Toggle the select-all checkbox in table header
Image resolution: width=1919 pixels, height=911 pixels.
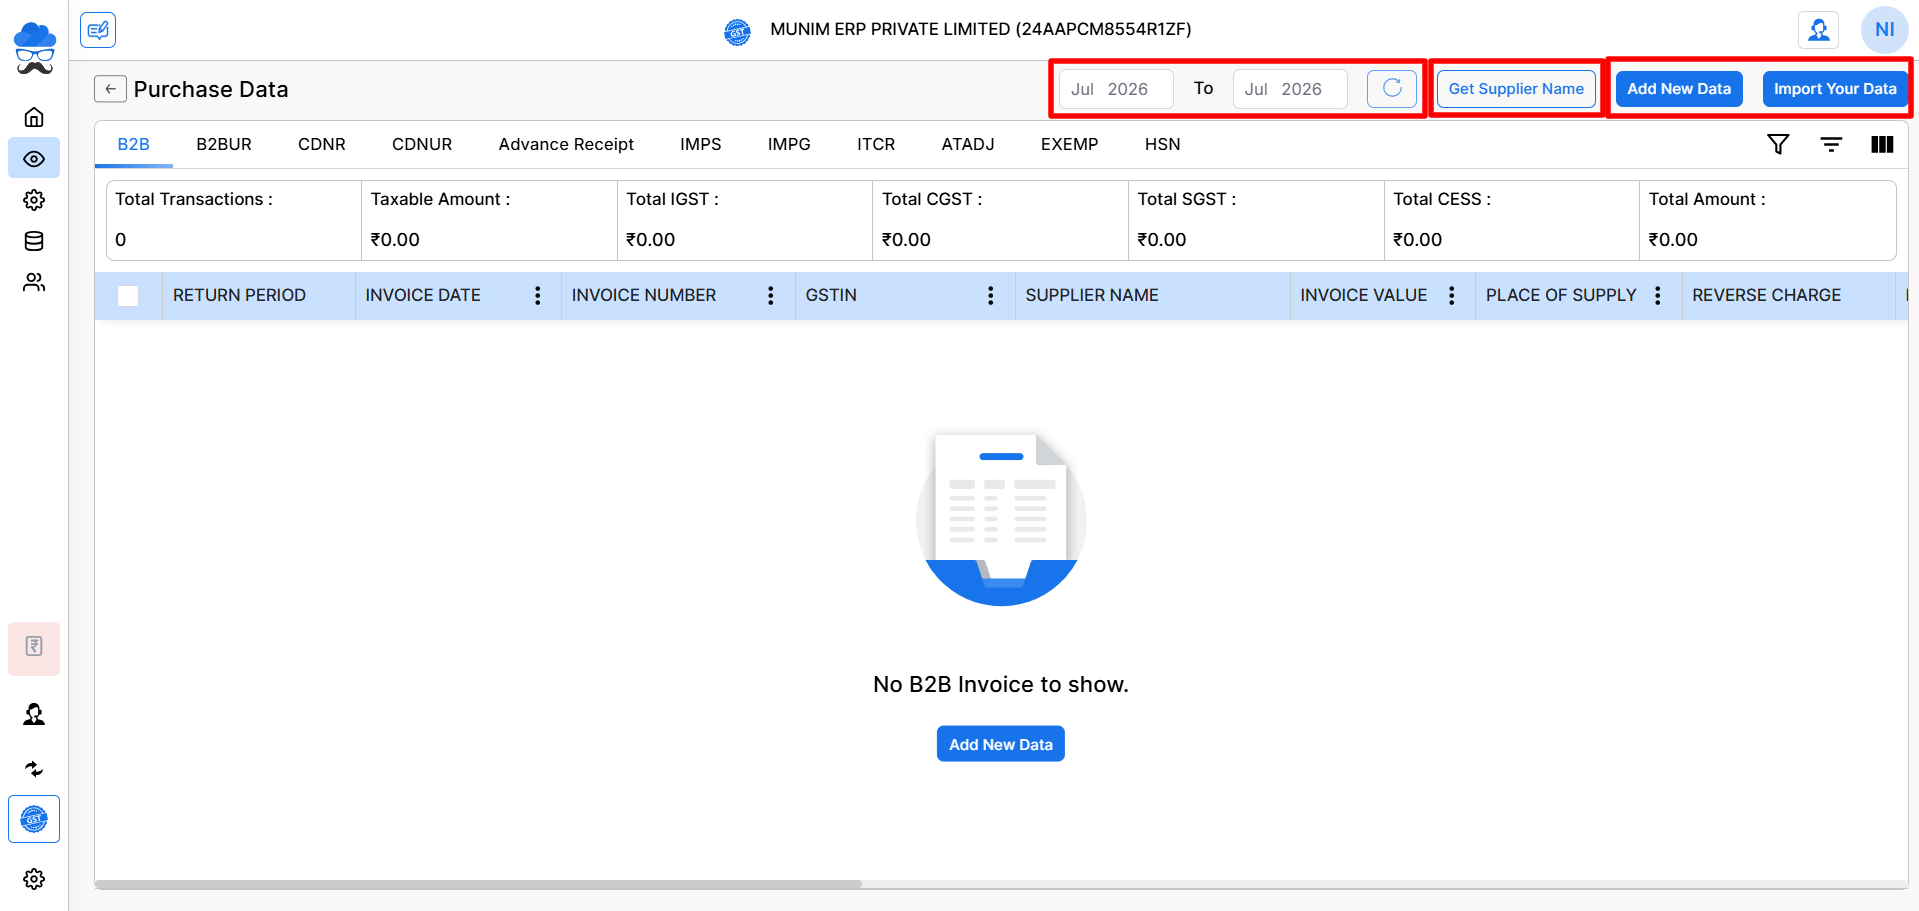click(128, 296)
